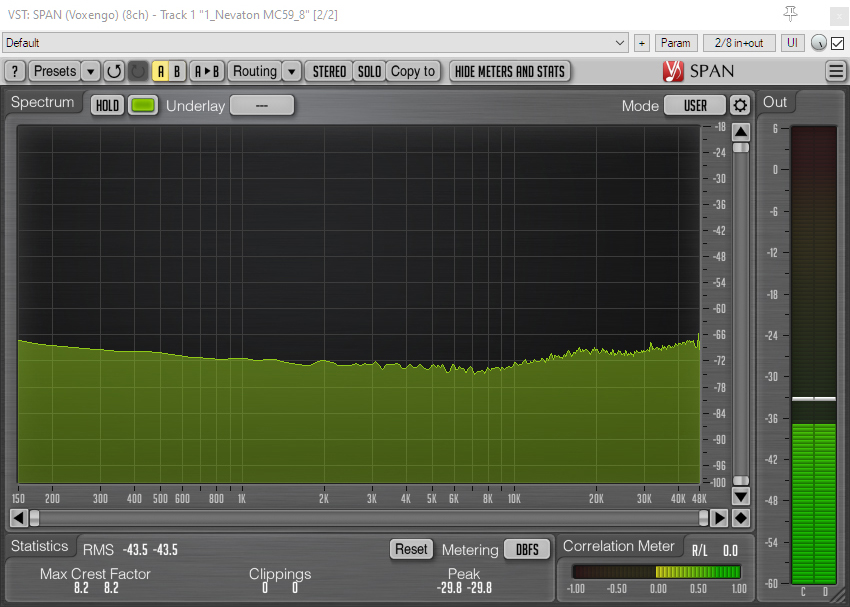Open the Underlay selector
The height and width of the screenshot is (607, 850).
pyautogui.click(x=262, y=105)
